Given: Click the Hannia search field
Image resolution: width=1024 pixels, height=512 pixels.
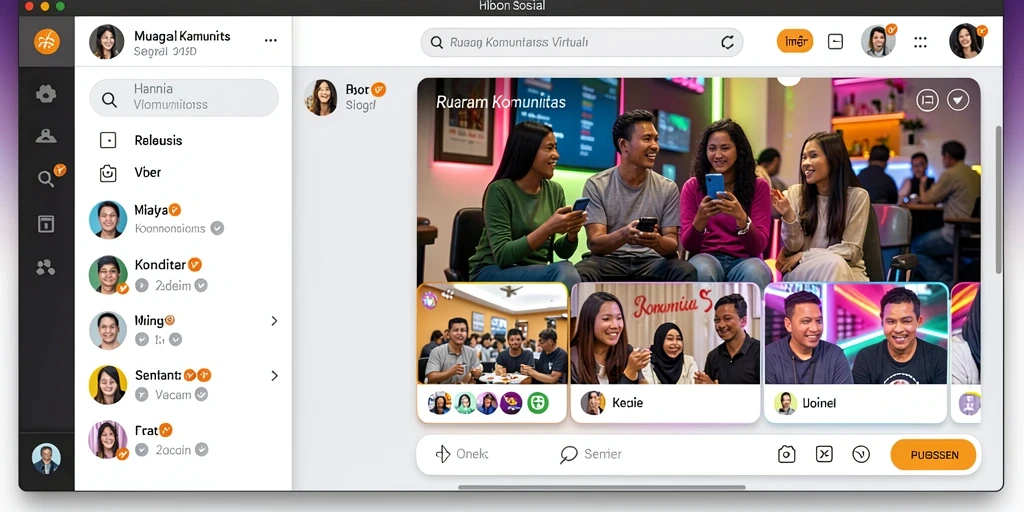Looking at the screenshot, I should [184, 97].
